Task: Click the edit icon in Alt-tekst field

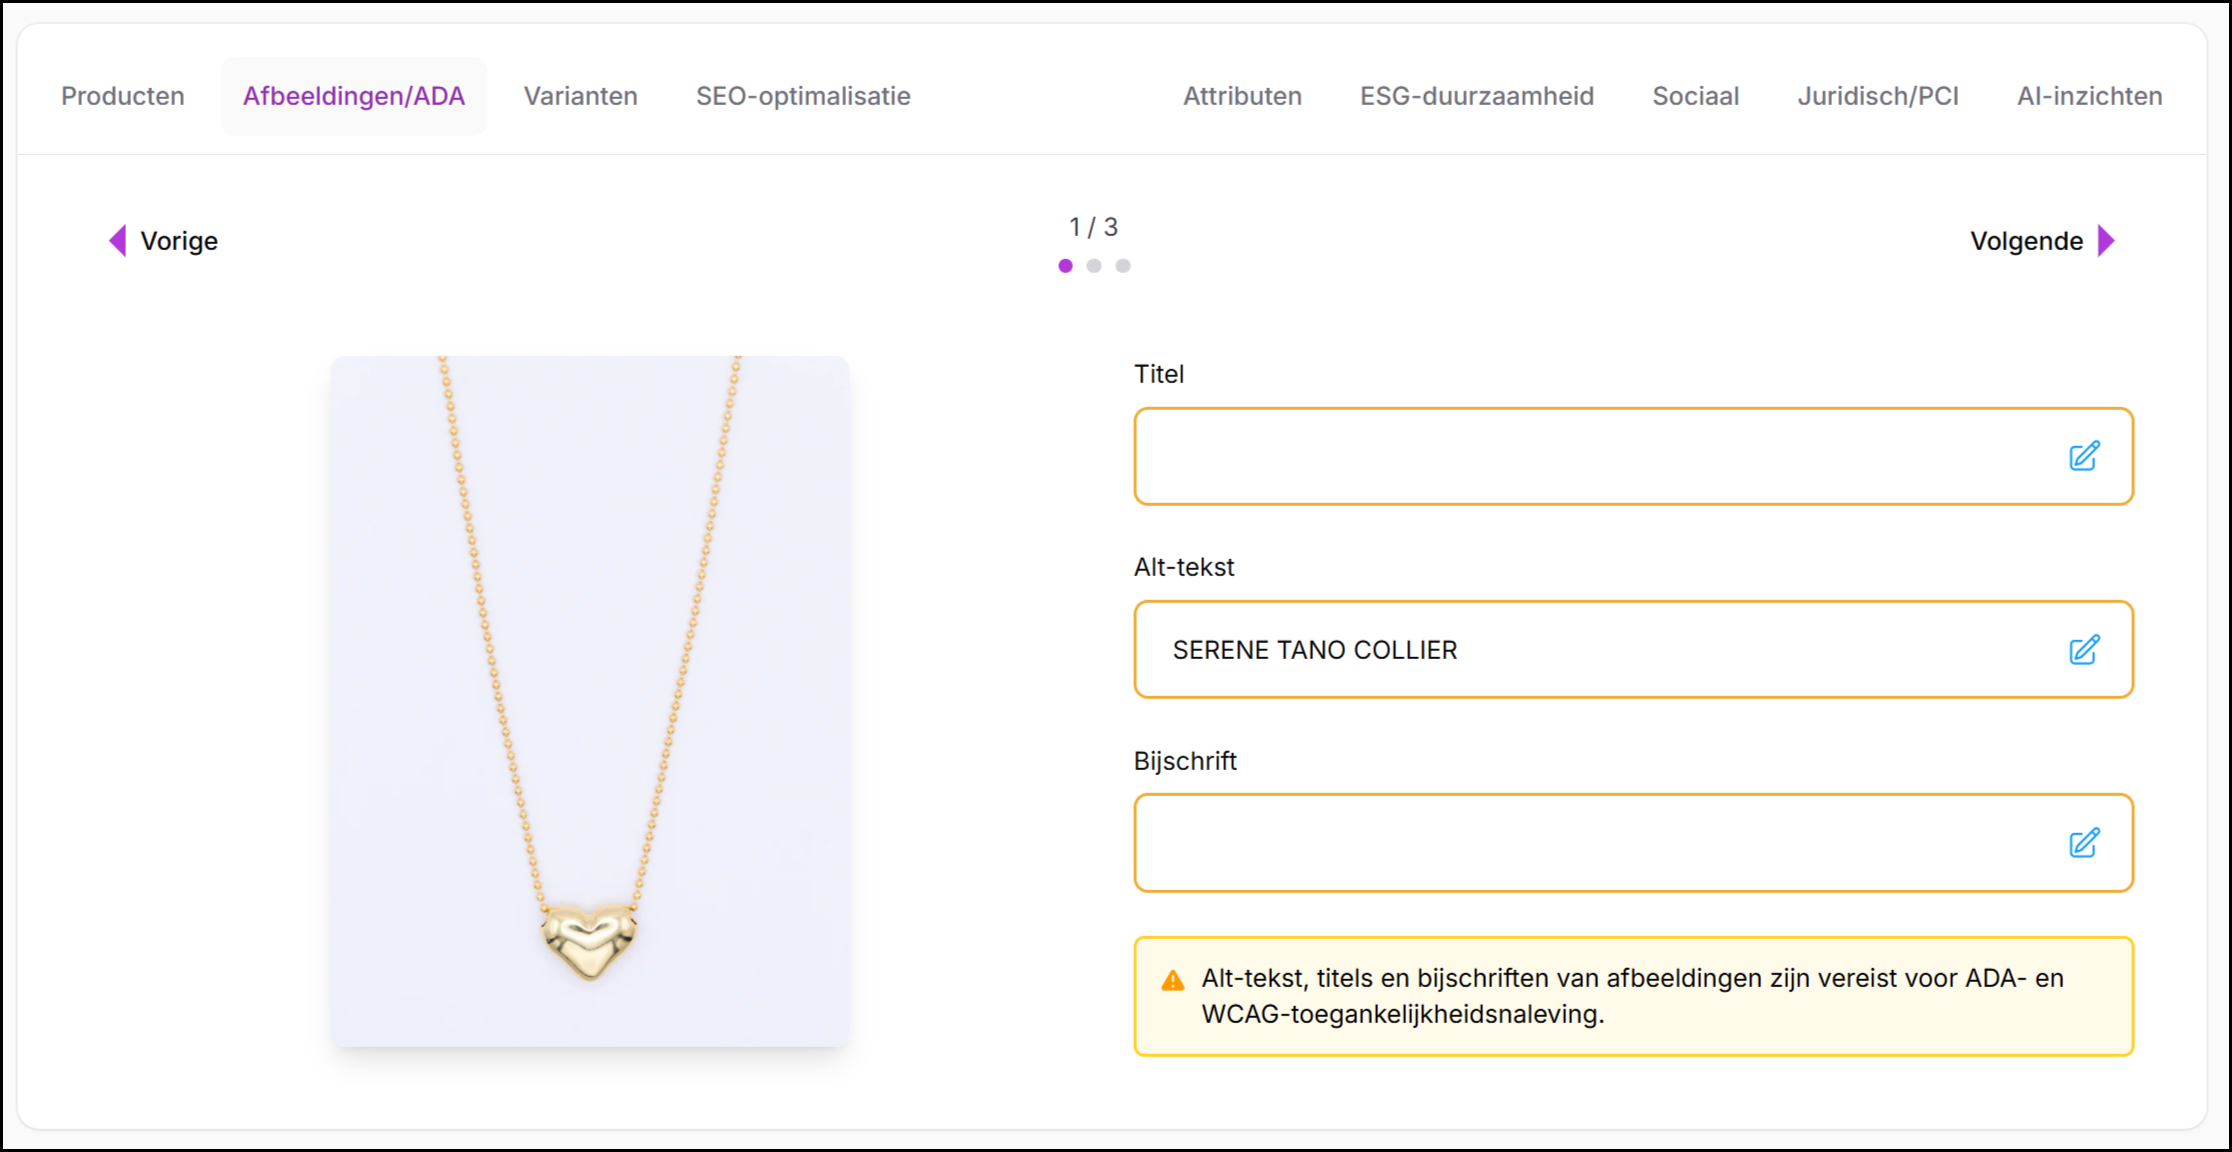Action: coord(2084,650)
